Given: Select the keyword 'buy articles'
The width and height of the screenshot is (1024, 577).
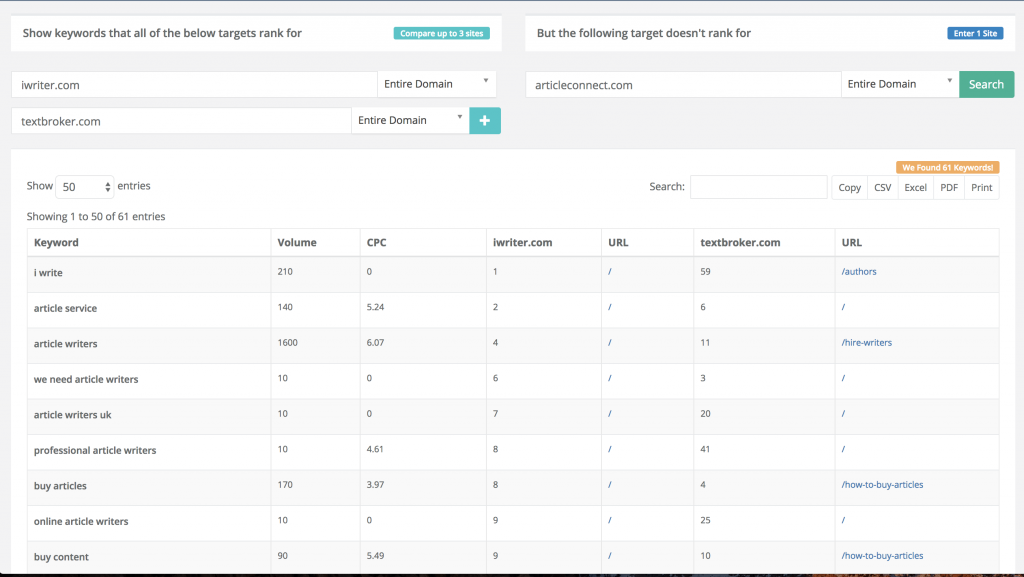Looking at the screenshot, I should coord(60,486).
